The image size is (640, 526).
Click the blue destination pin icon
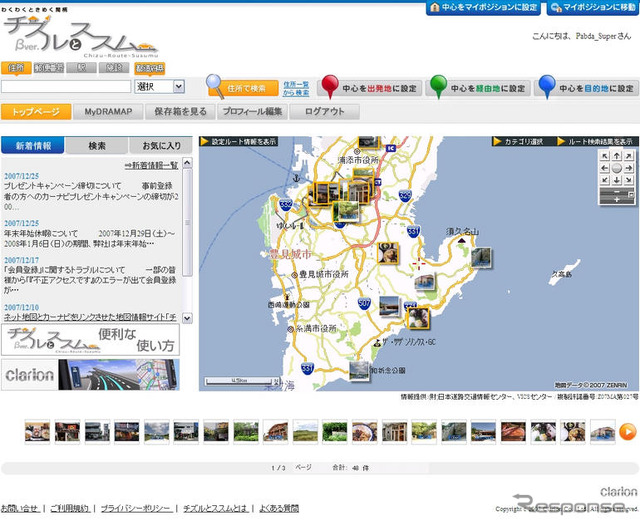tap(547, 85)
